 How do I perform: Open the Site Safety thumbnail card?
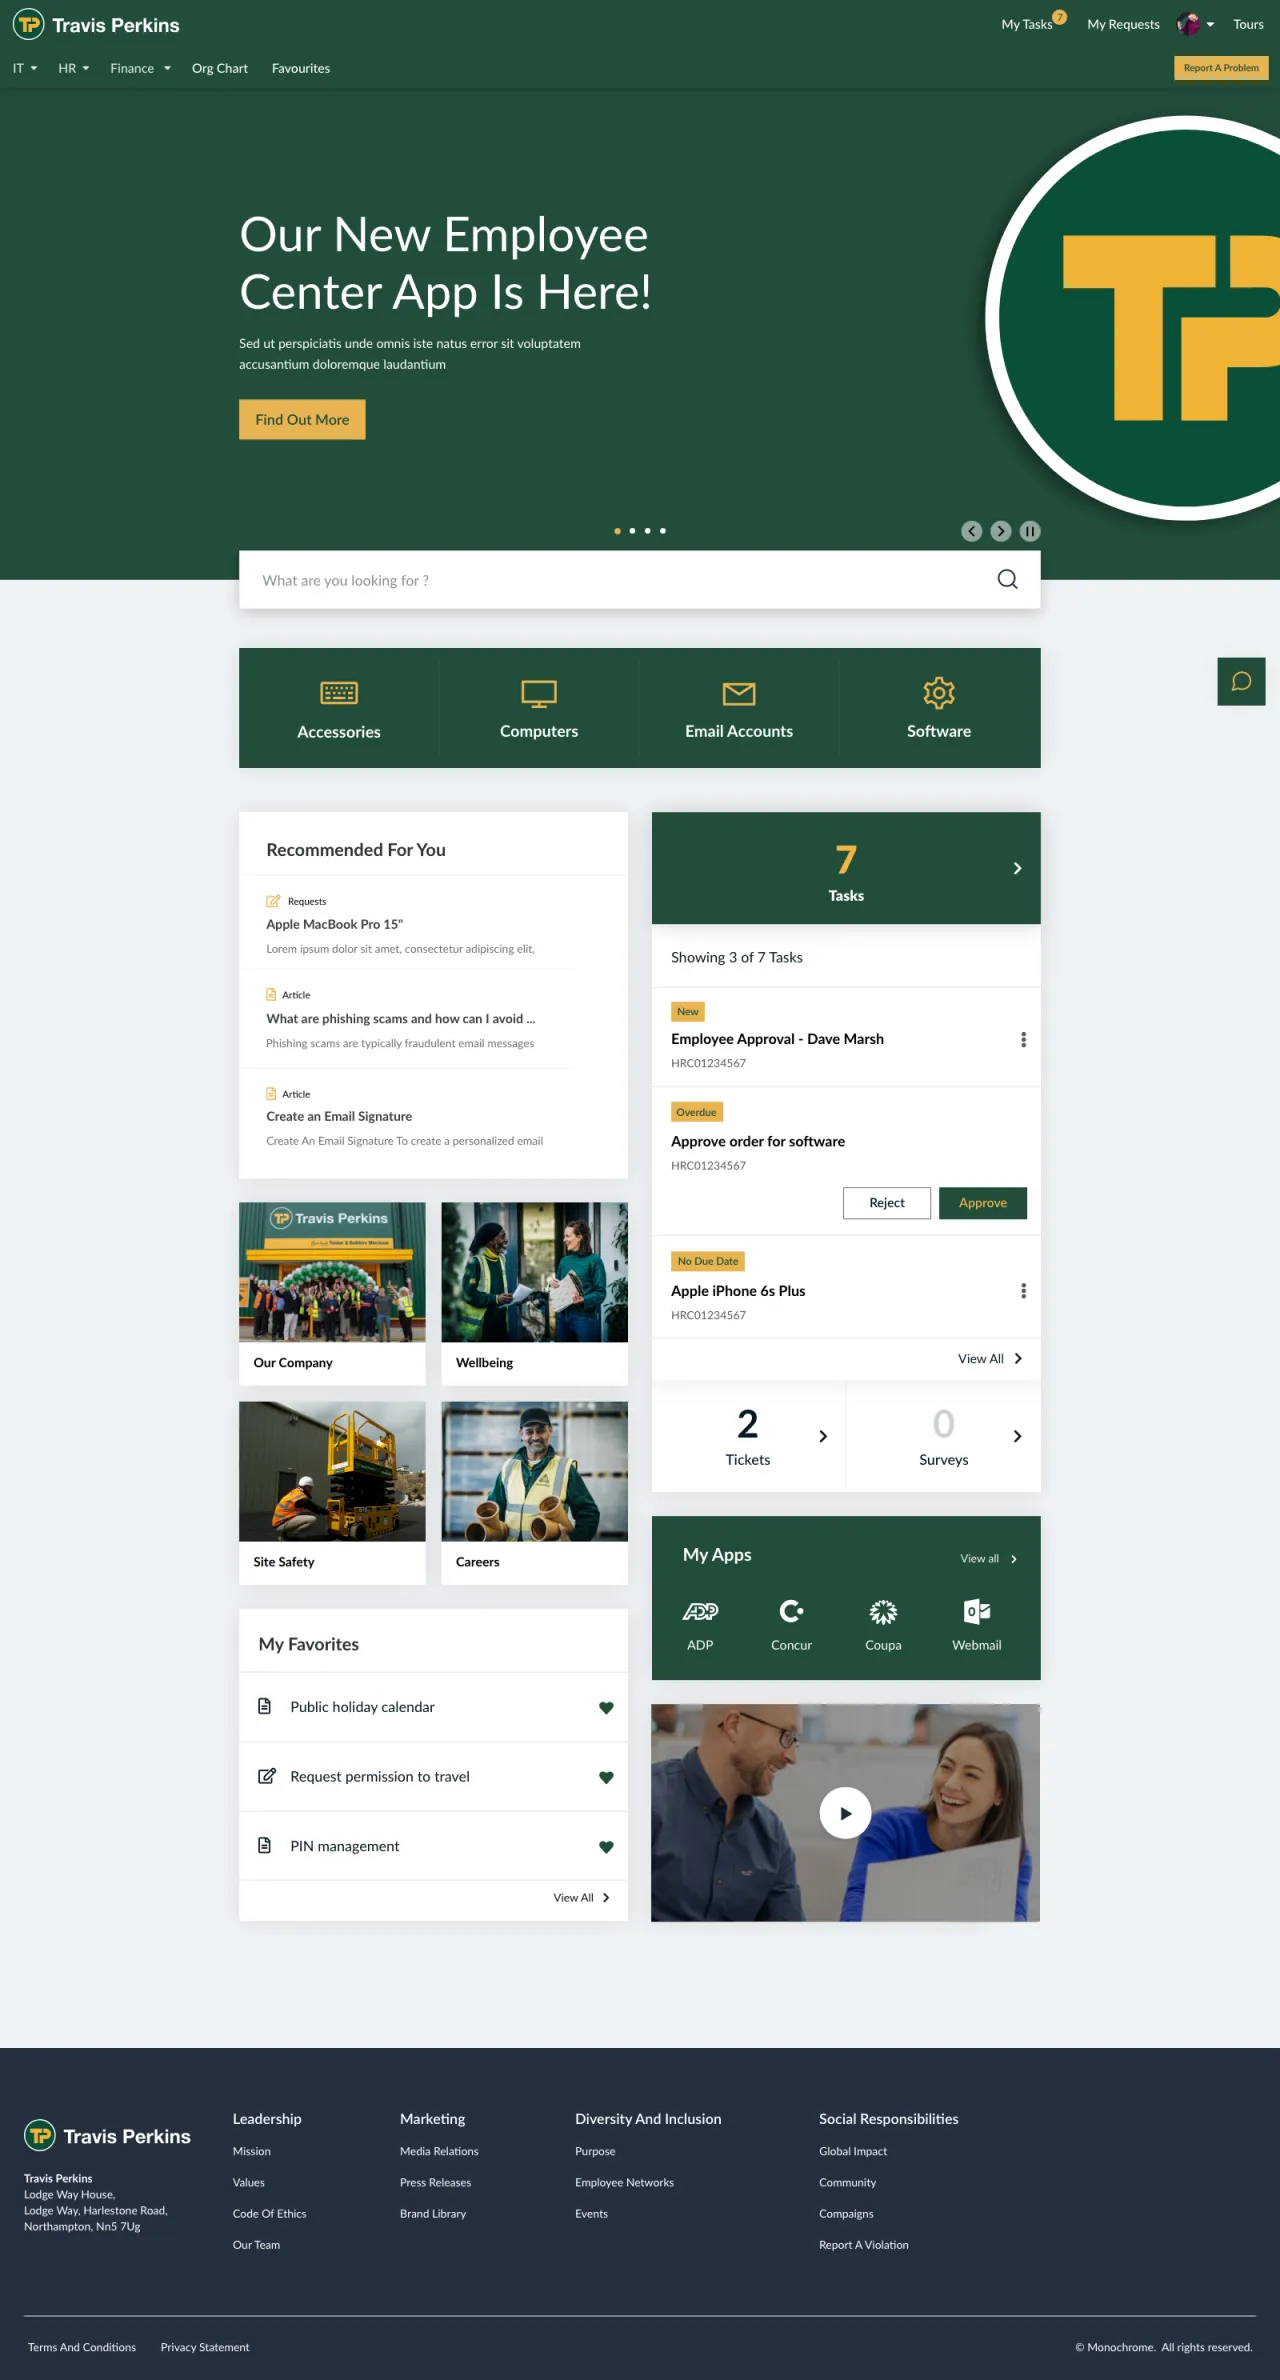[332, 1493]
